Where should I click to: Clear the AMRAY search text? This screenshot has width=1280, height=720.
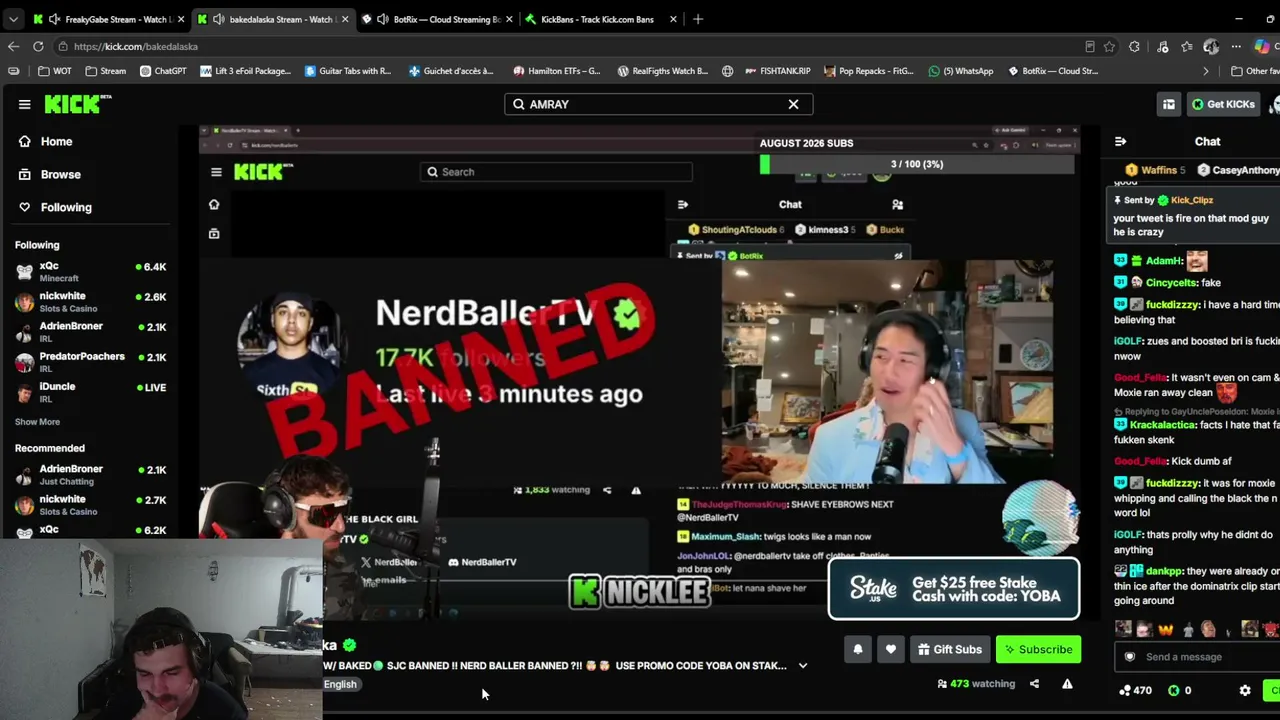point(793,104)
